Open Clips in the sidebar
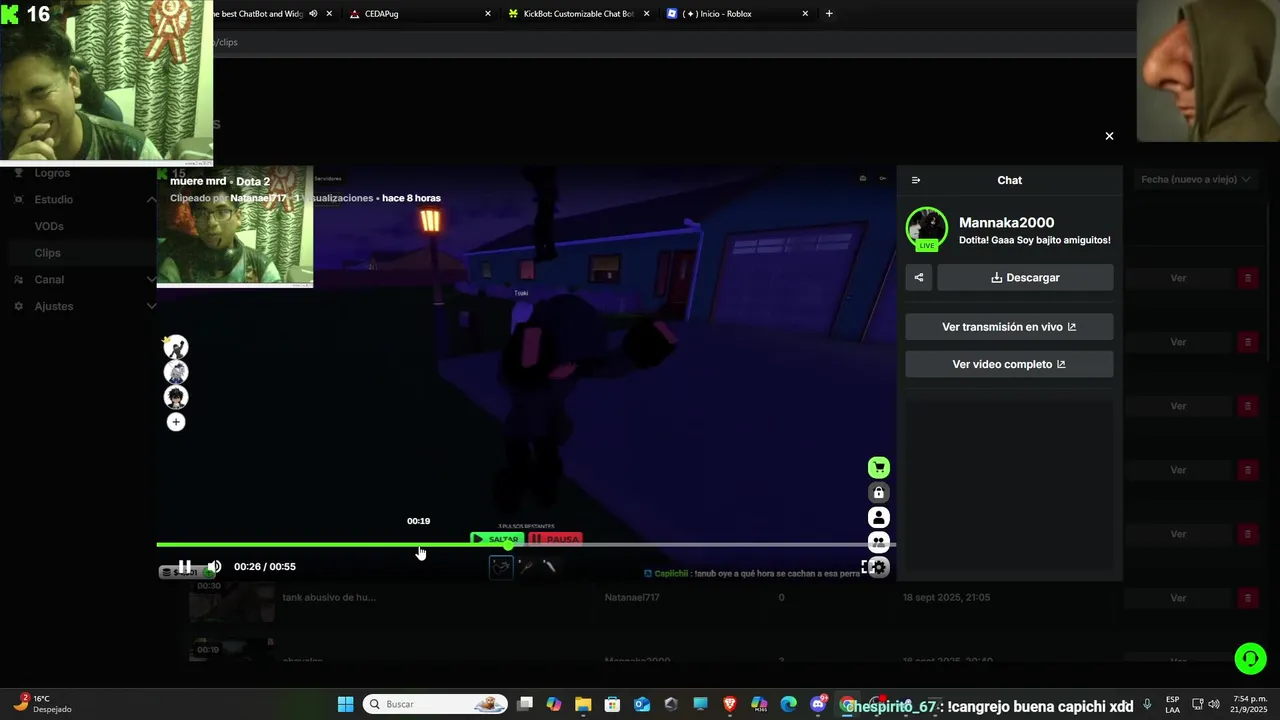Screen dimensions: 1280x720 pos(48,253)
